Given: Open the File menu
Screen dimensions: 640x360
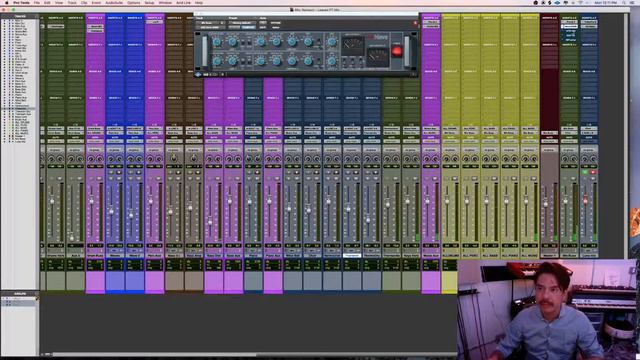Looking at the screenshot, I should [37, 3].
